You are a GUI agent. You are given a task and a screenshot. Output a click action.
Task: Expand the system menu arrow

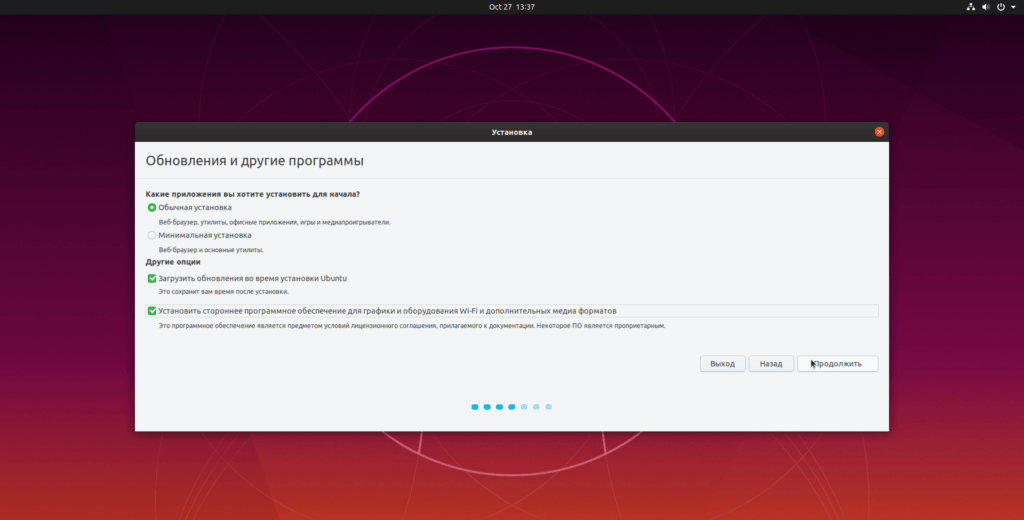point(1014,7)
